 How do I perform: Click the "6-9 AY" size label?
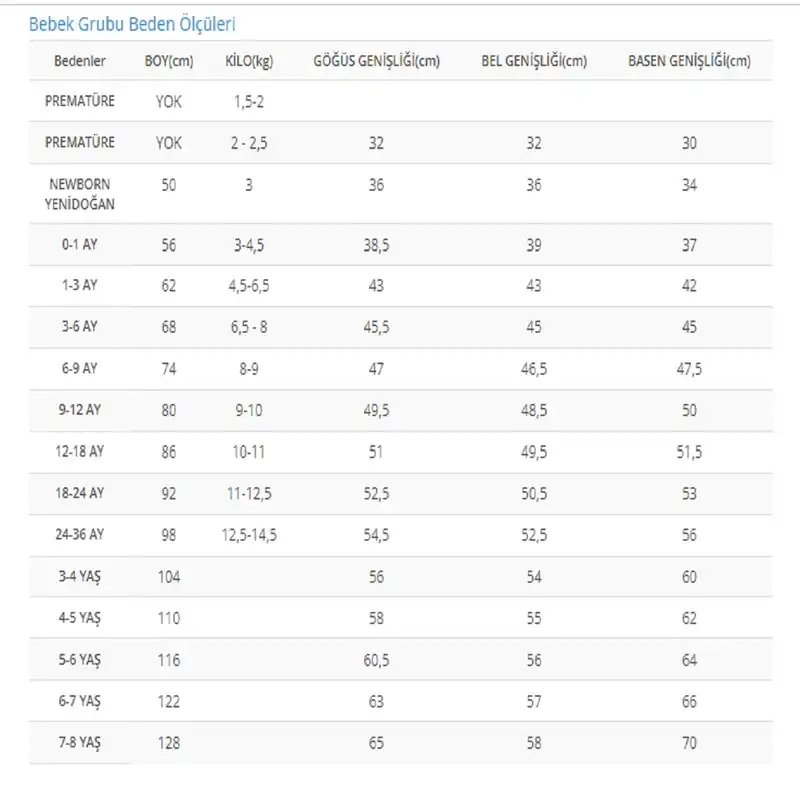point(80,368)
